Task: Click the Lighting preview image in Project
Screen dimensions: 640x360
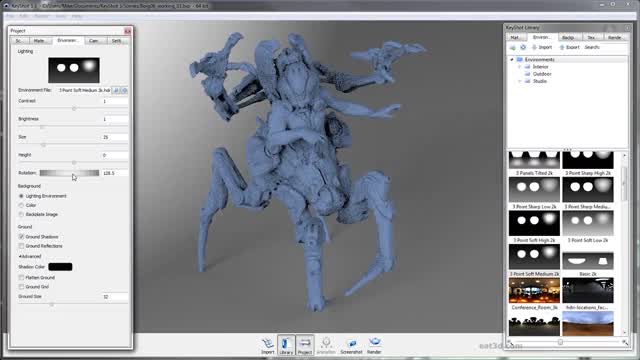Action: [74, 70]
